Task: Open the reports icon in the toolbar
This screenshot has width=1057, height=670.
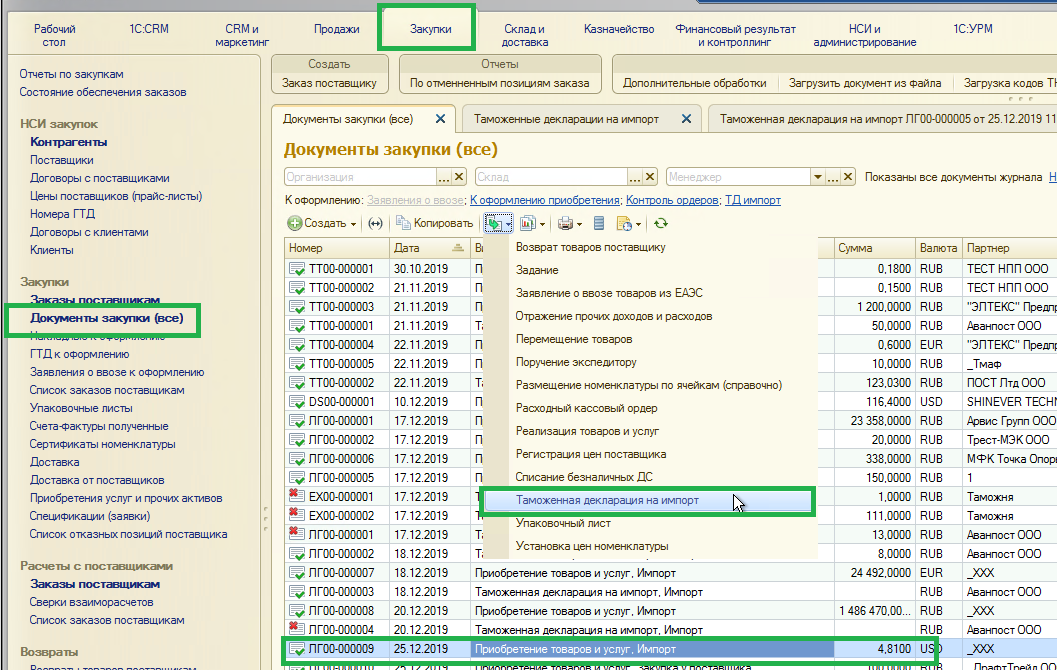Action: click(x=527, y=223)
